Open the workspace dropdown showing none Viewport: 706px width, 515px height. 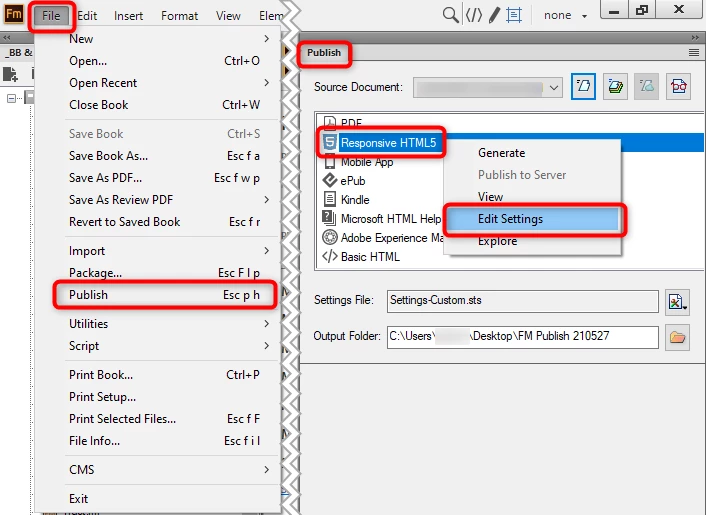point(565,15)
